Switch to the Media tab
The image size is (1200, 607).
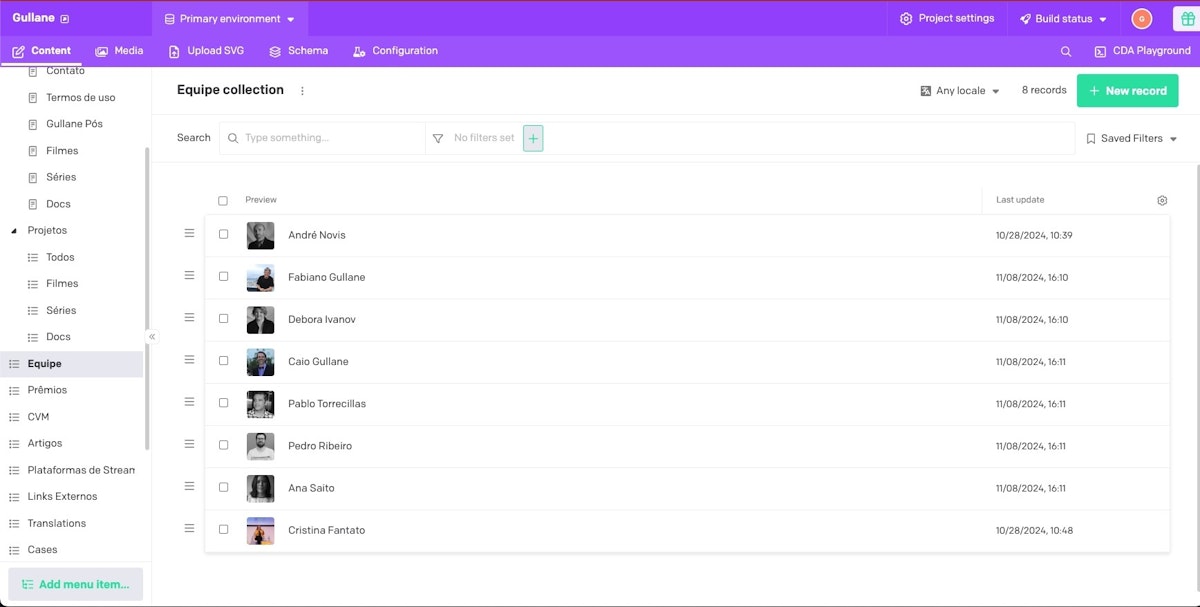119,51
